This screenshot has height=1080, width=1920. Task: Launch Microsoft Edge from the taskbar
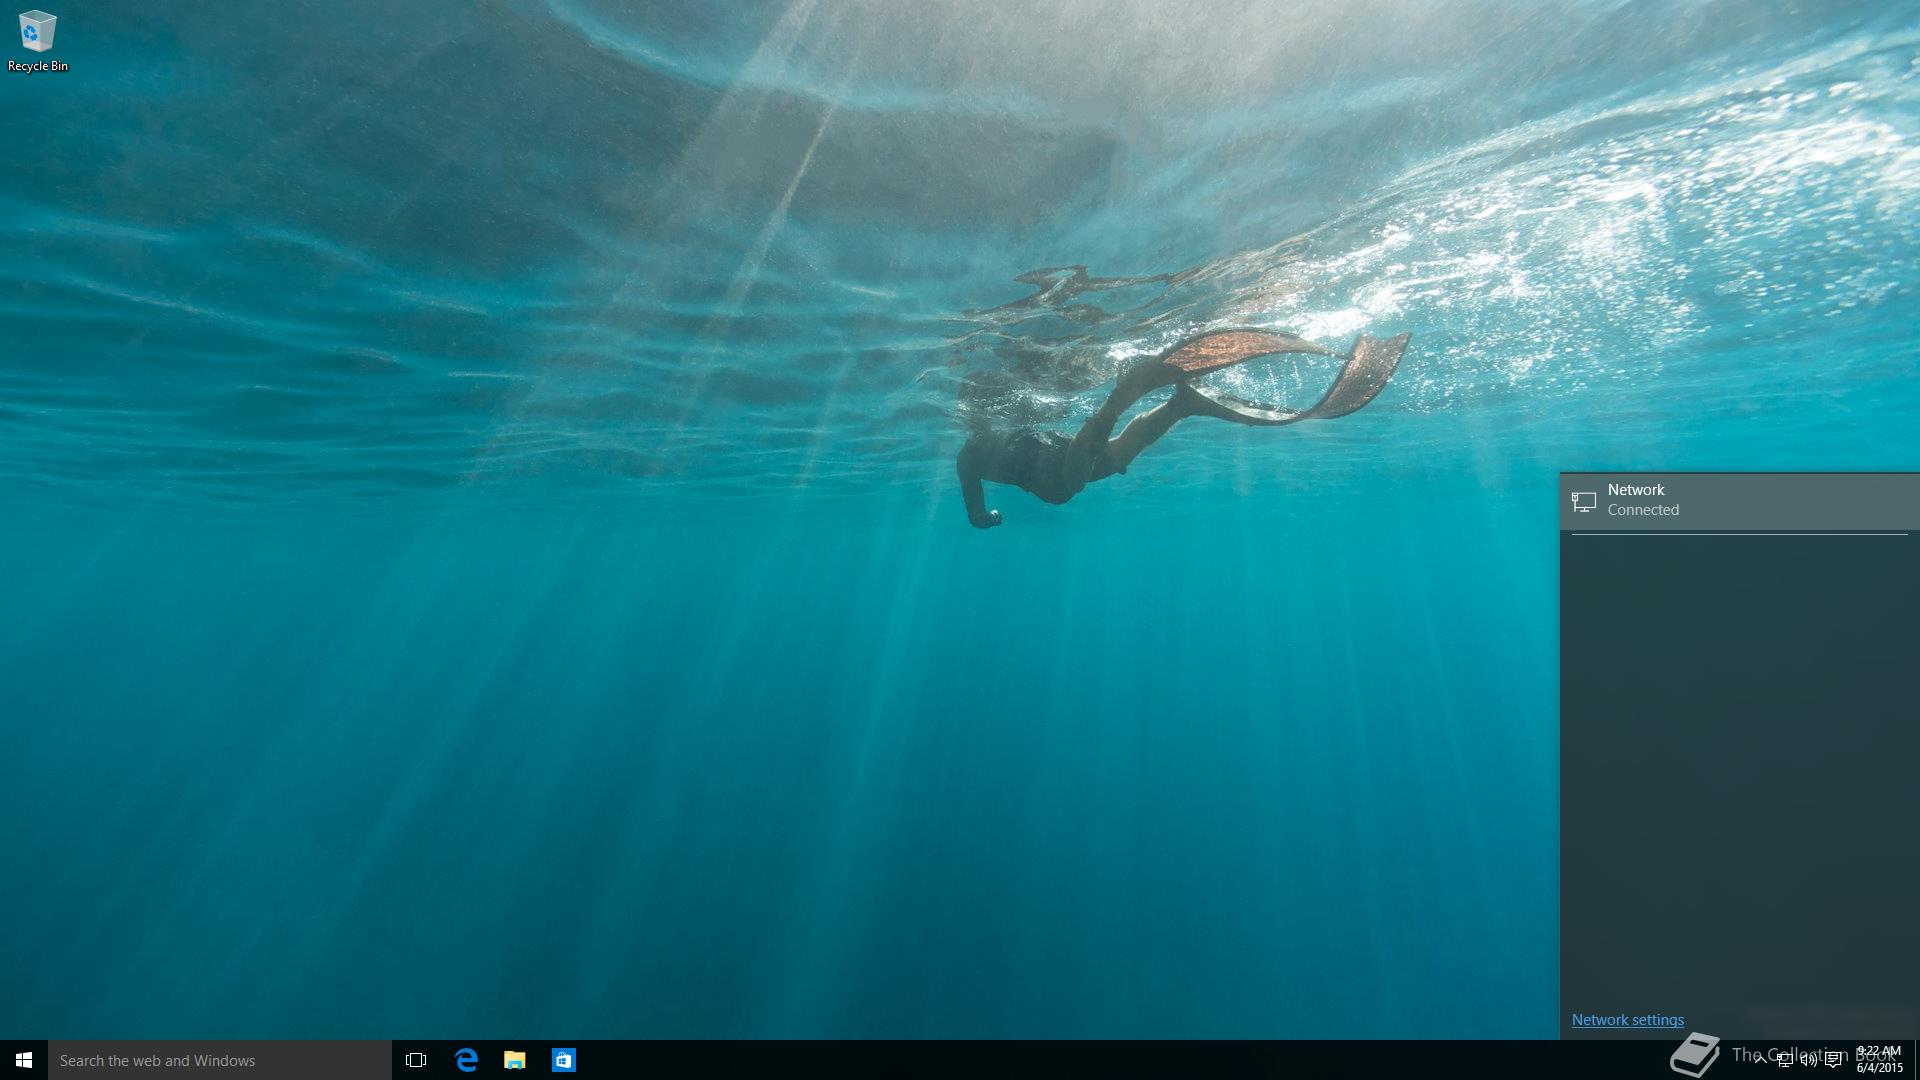[x=466, y=1060]
